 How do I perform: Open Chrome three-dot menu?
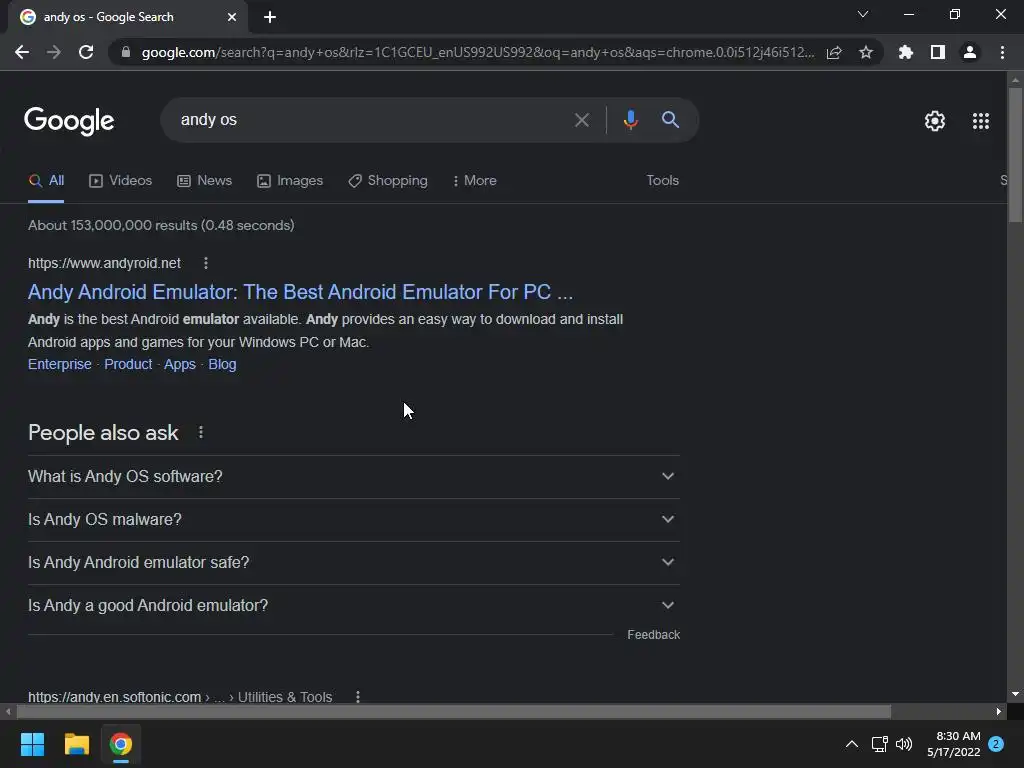[1002, 52]
